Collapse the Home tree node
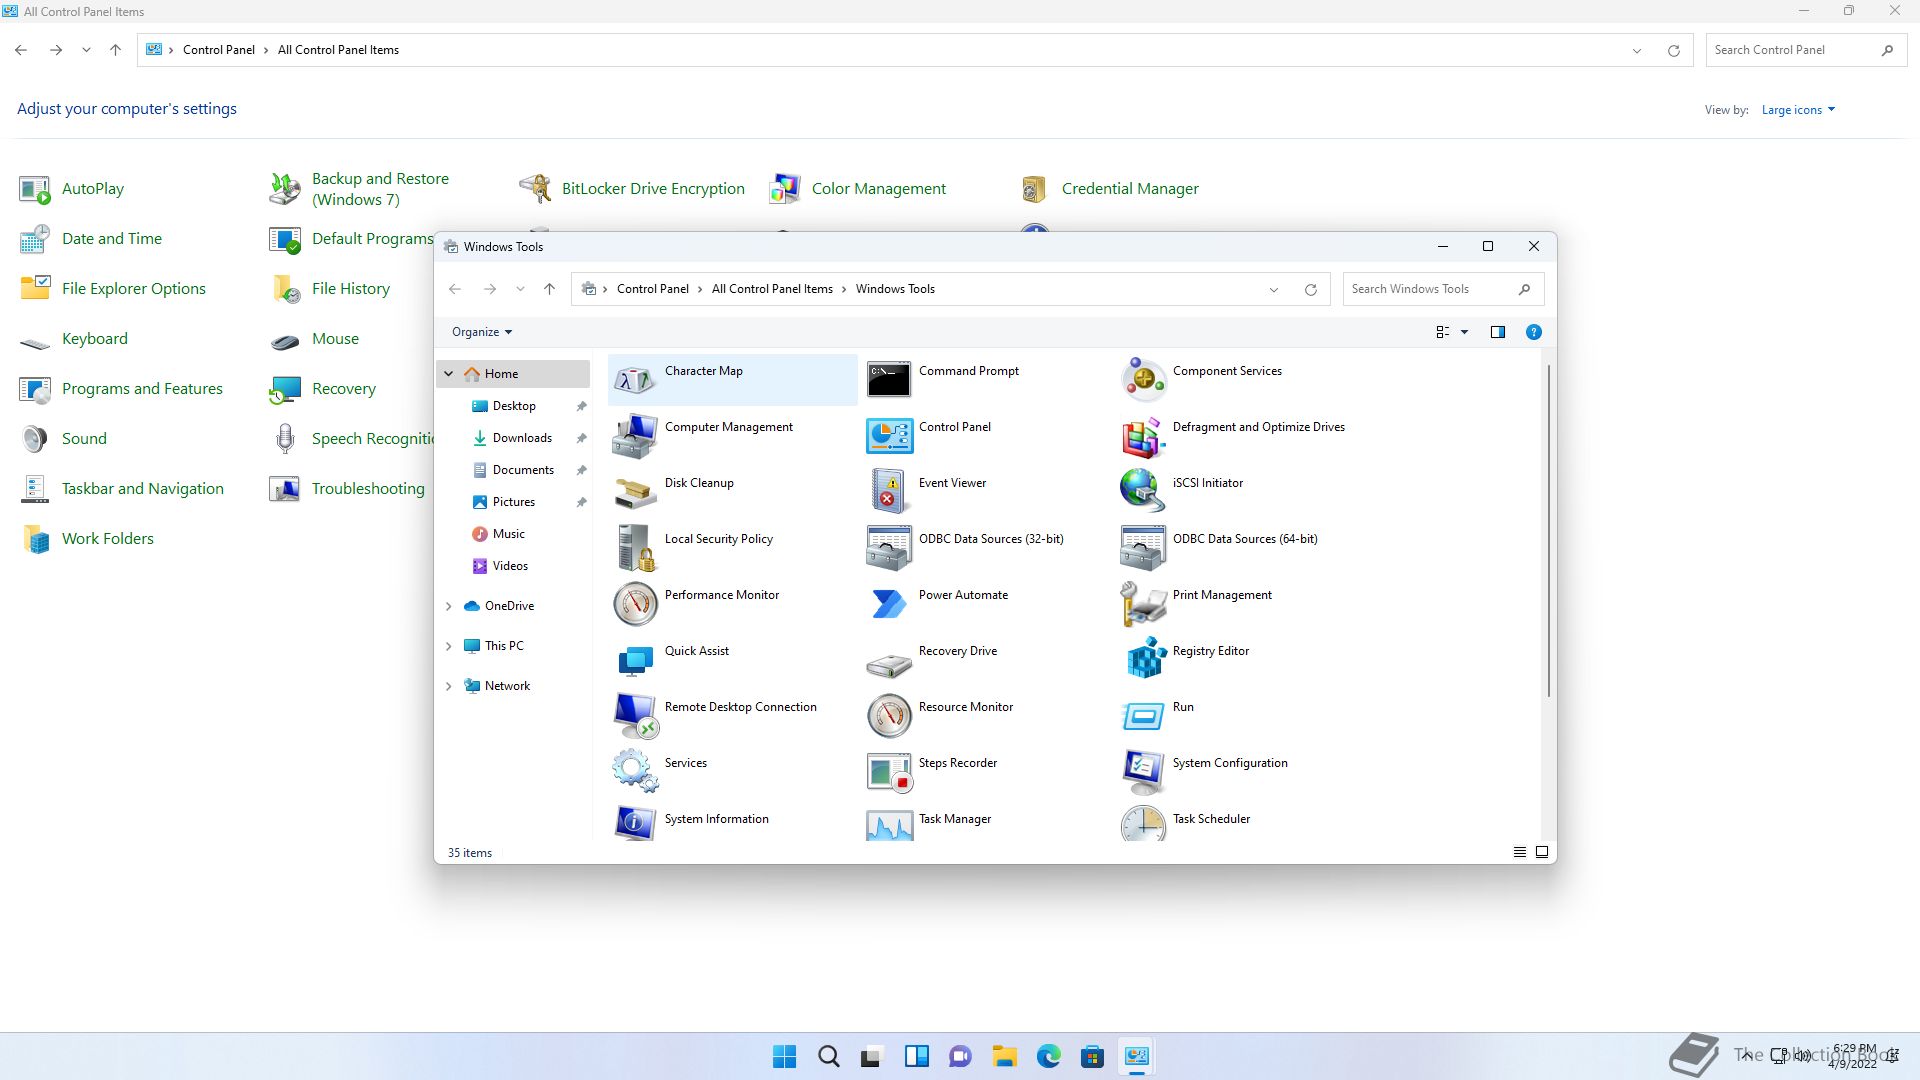This screenshot has width=1920, height=1080. point(449,374)
